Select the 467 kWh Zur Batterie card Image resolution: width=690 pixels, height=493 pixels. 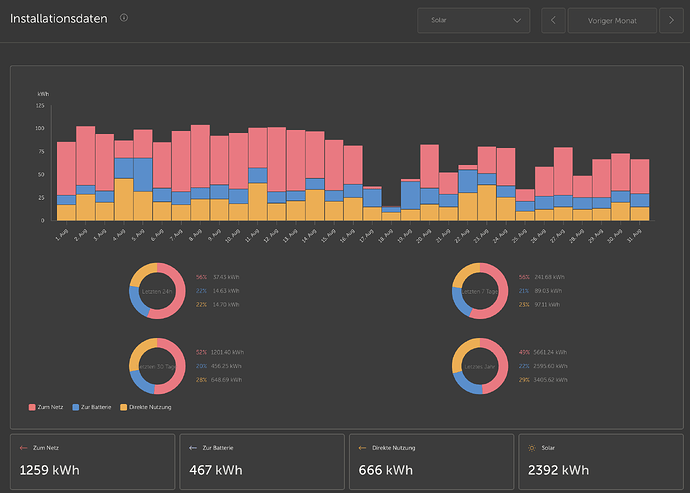(262, 462)
